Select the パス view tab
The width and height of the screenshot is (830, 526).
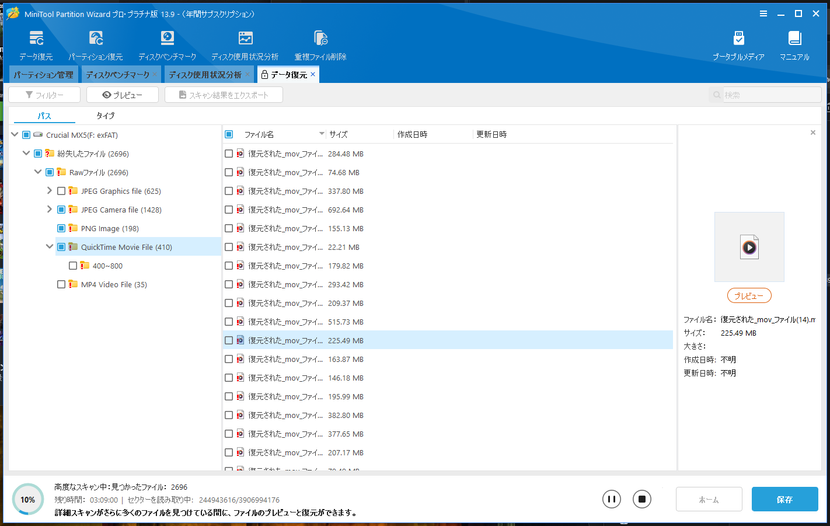(44, 115)
